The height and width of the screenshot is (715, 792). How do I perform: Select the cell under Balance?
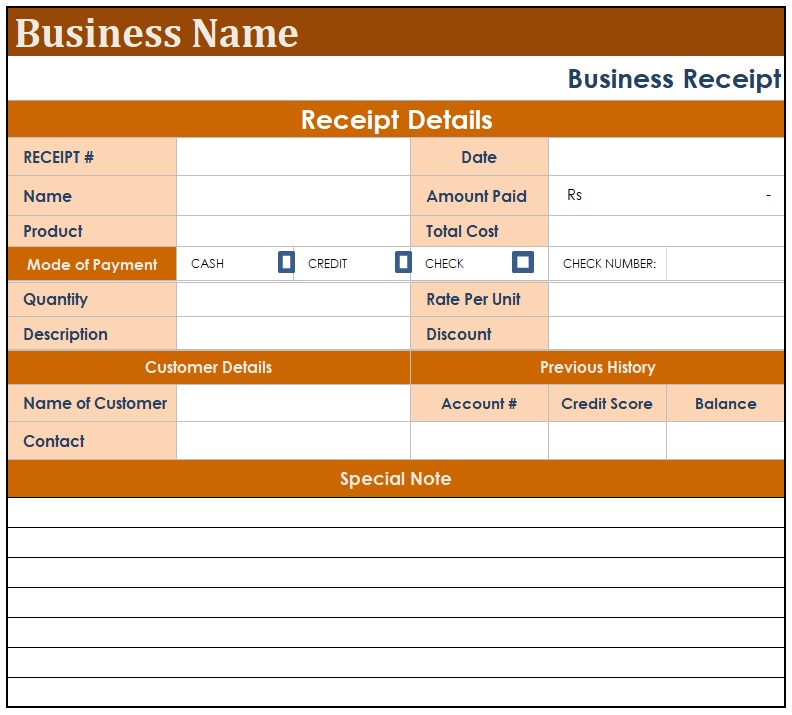(725, 441)
